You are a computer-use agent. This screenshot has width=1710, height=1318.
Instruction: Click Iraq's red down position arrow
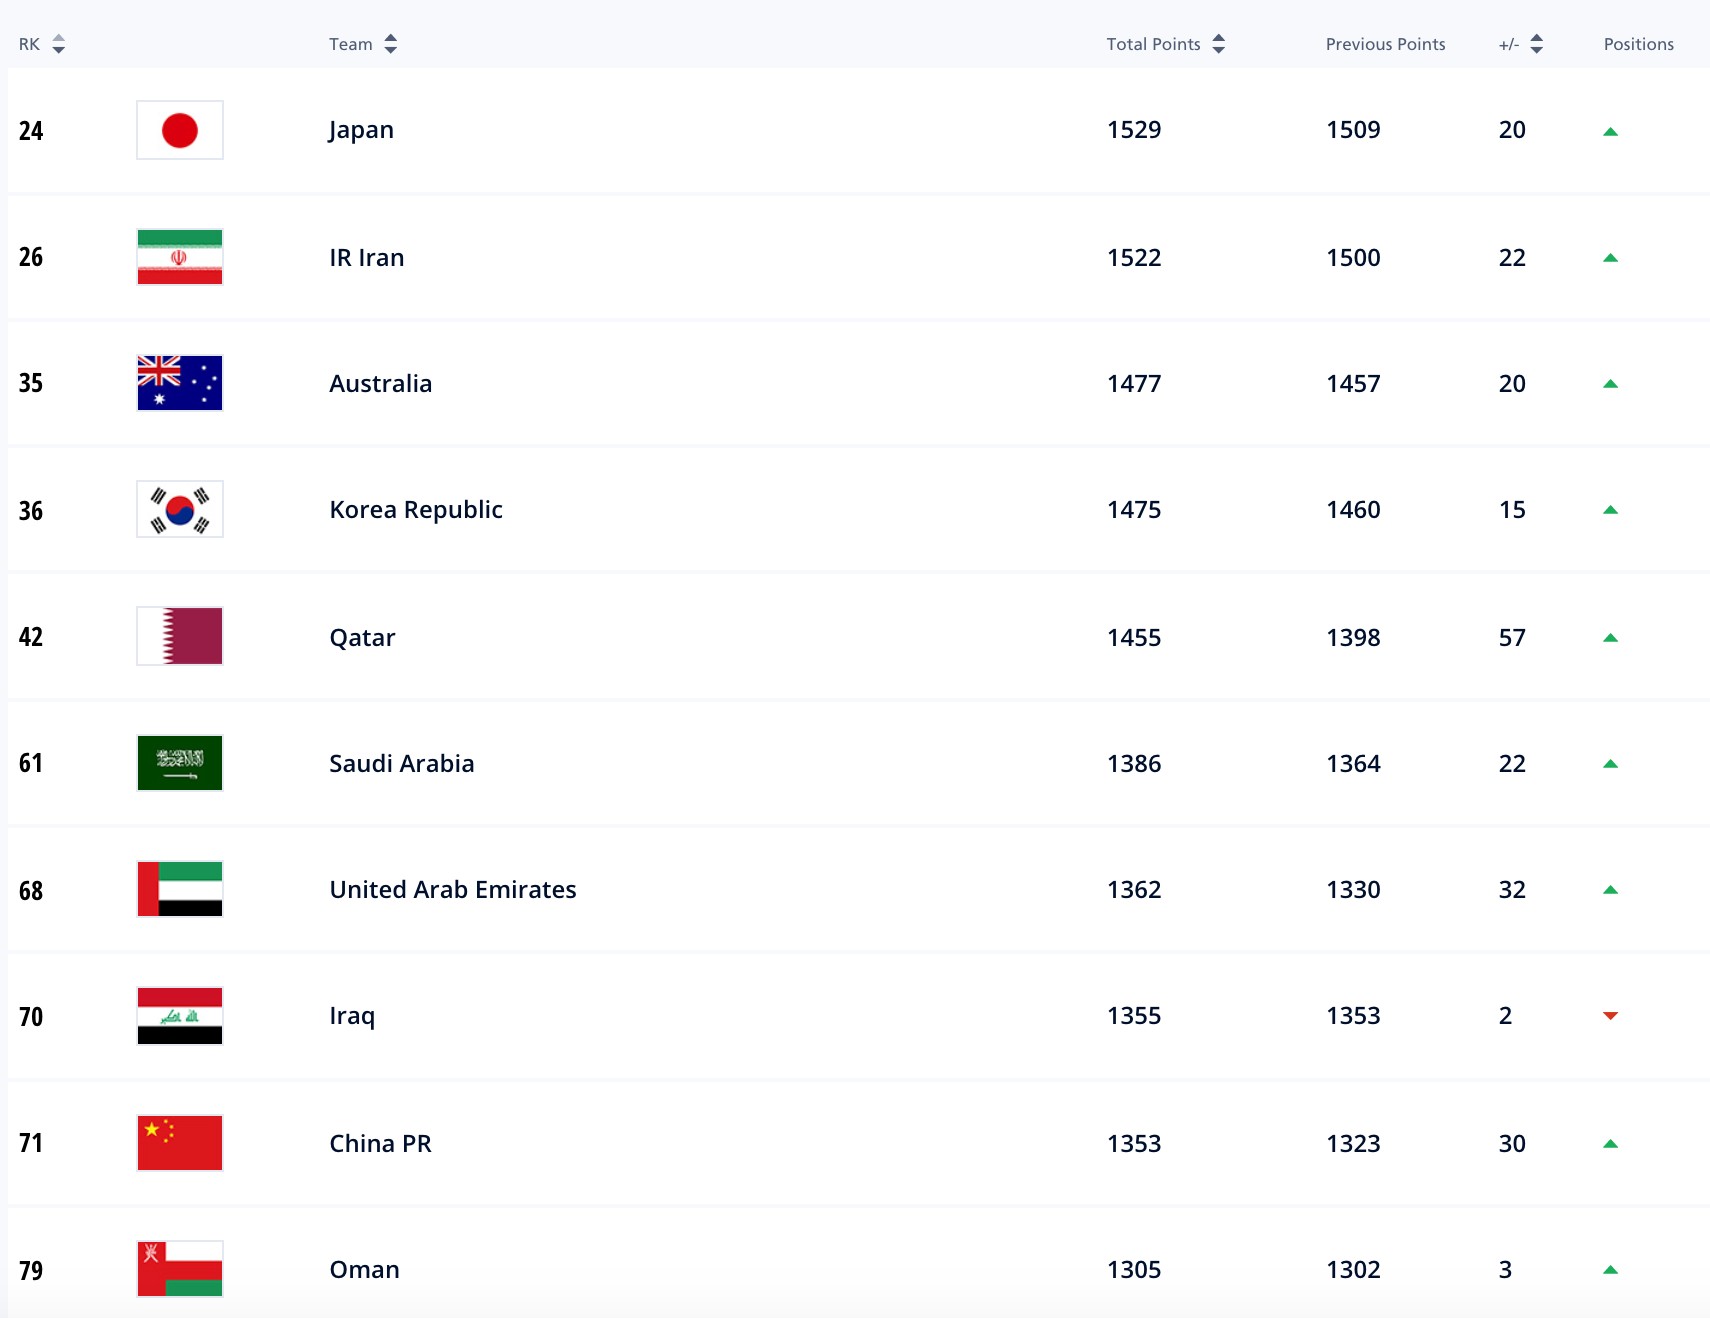tap(1610, 1016)
